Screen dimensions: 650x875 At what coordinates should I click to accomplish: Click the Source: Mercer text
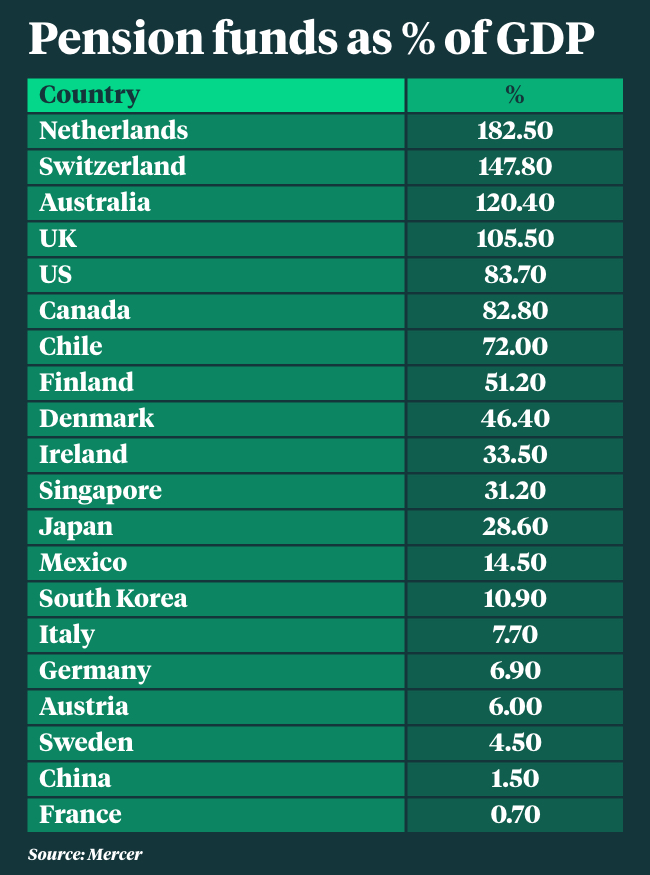coord(85,854)
